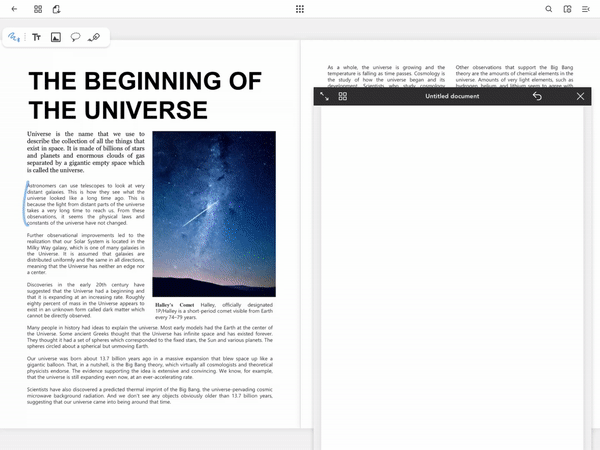Select the Image insert tool

click(x=56, y=37)
